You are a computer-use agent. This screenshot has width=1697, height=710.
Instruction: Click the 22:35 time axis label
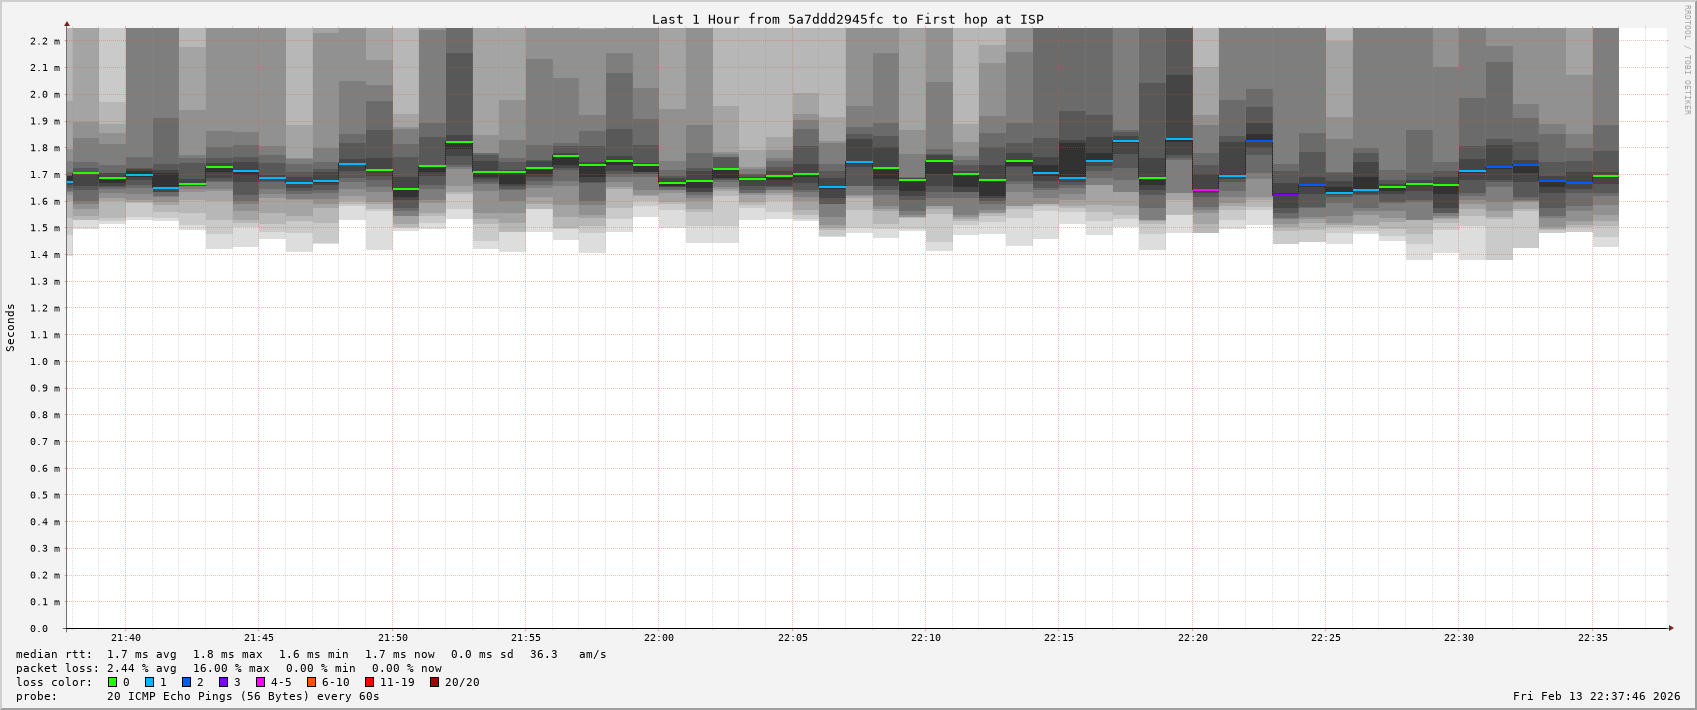pyautogui.click(x=1593, y=638)
